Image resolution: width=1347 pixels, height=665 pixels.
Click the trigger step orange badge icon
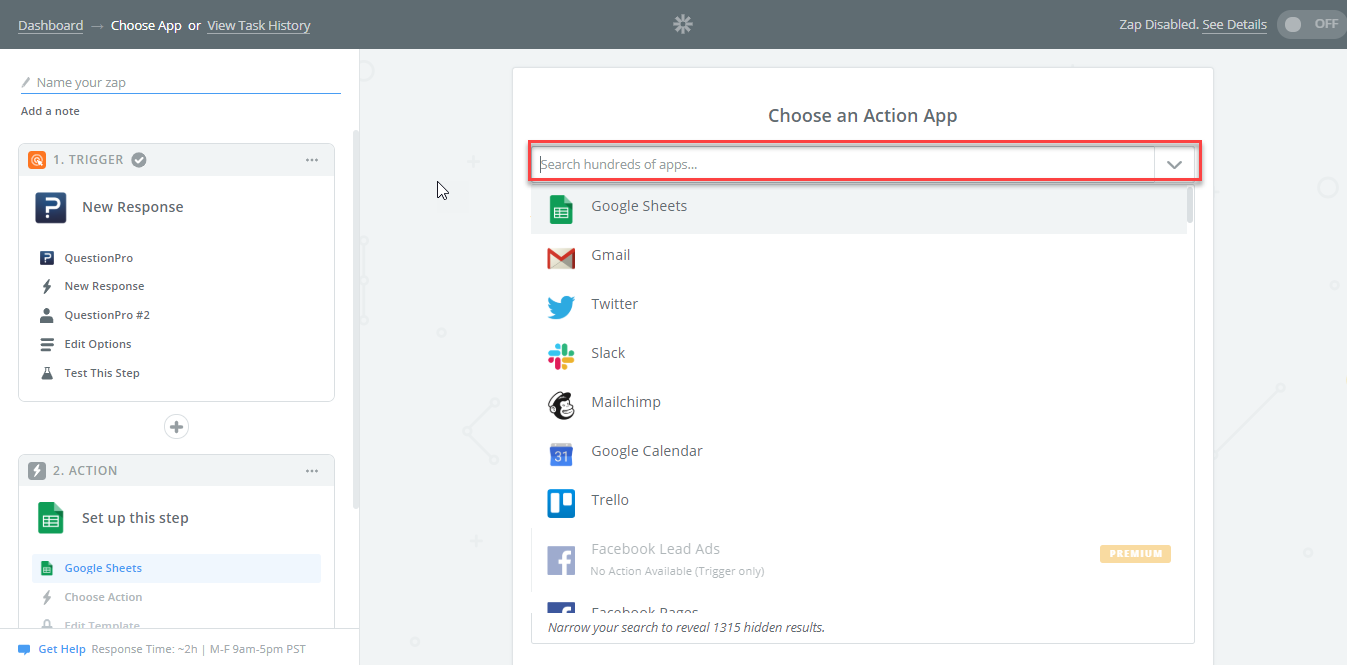point(37,160)
